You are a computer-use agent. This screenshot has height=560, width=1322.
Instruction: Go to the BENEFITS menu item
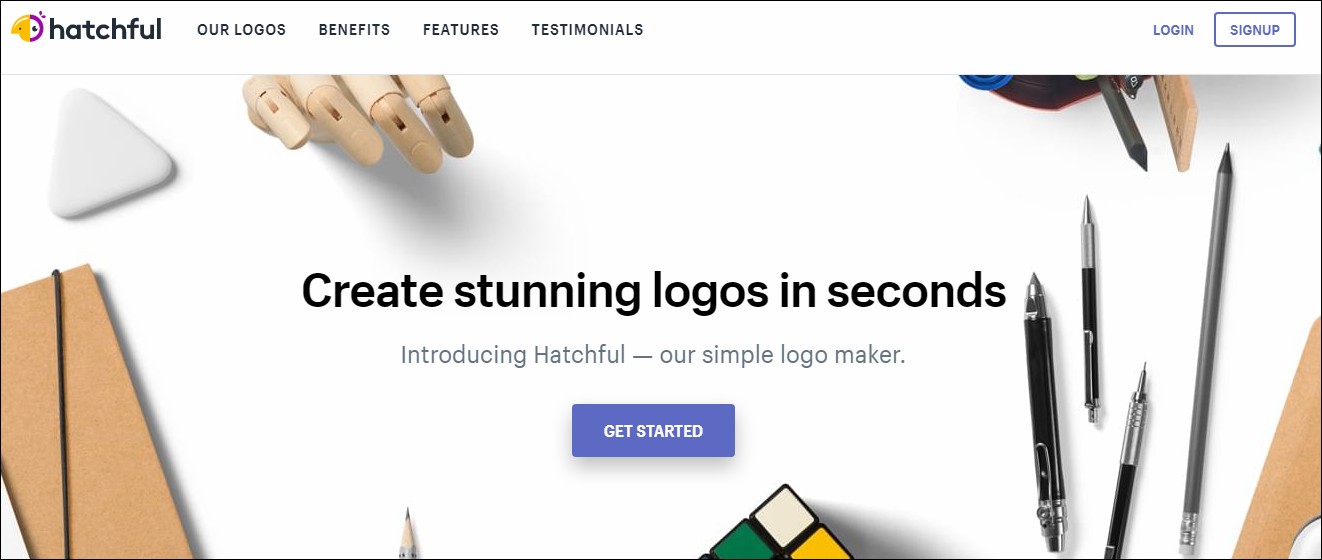coord(354,30)
